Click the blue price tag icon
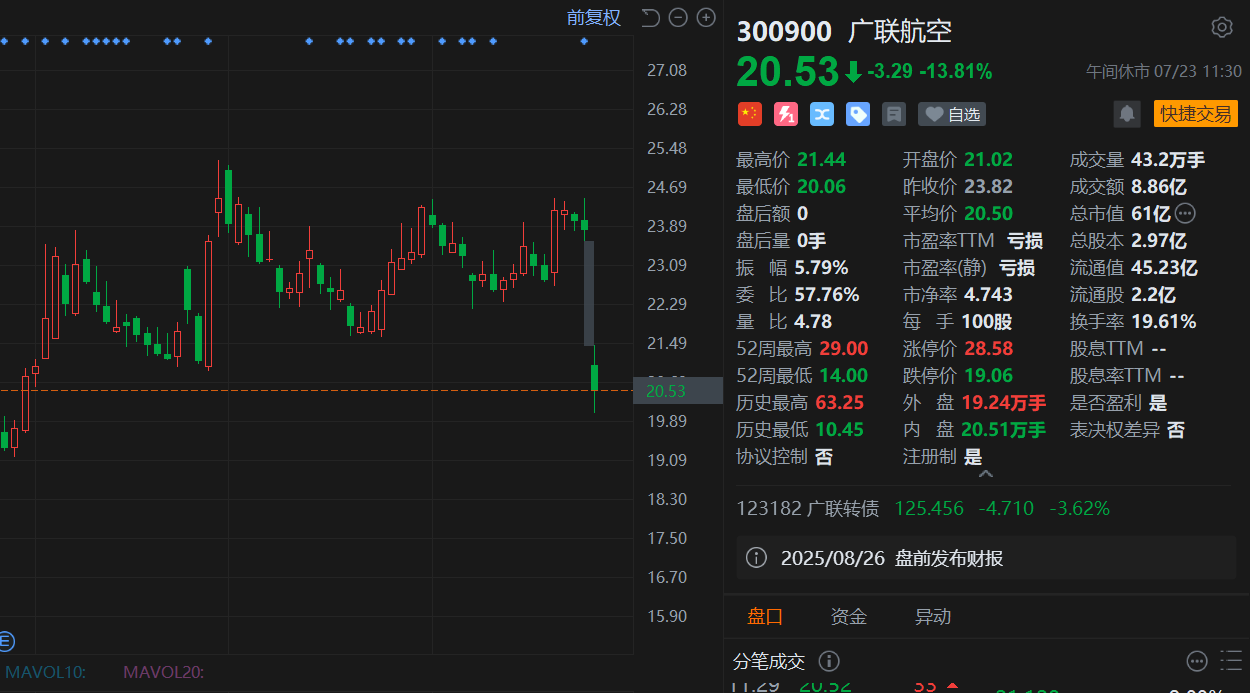 point(858,114)
